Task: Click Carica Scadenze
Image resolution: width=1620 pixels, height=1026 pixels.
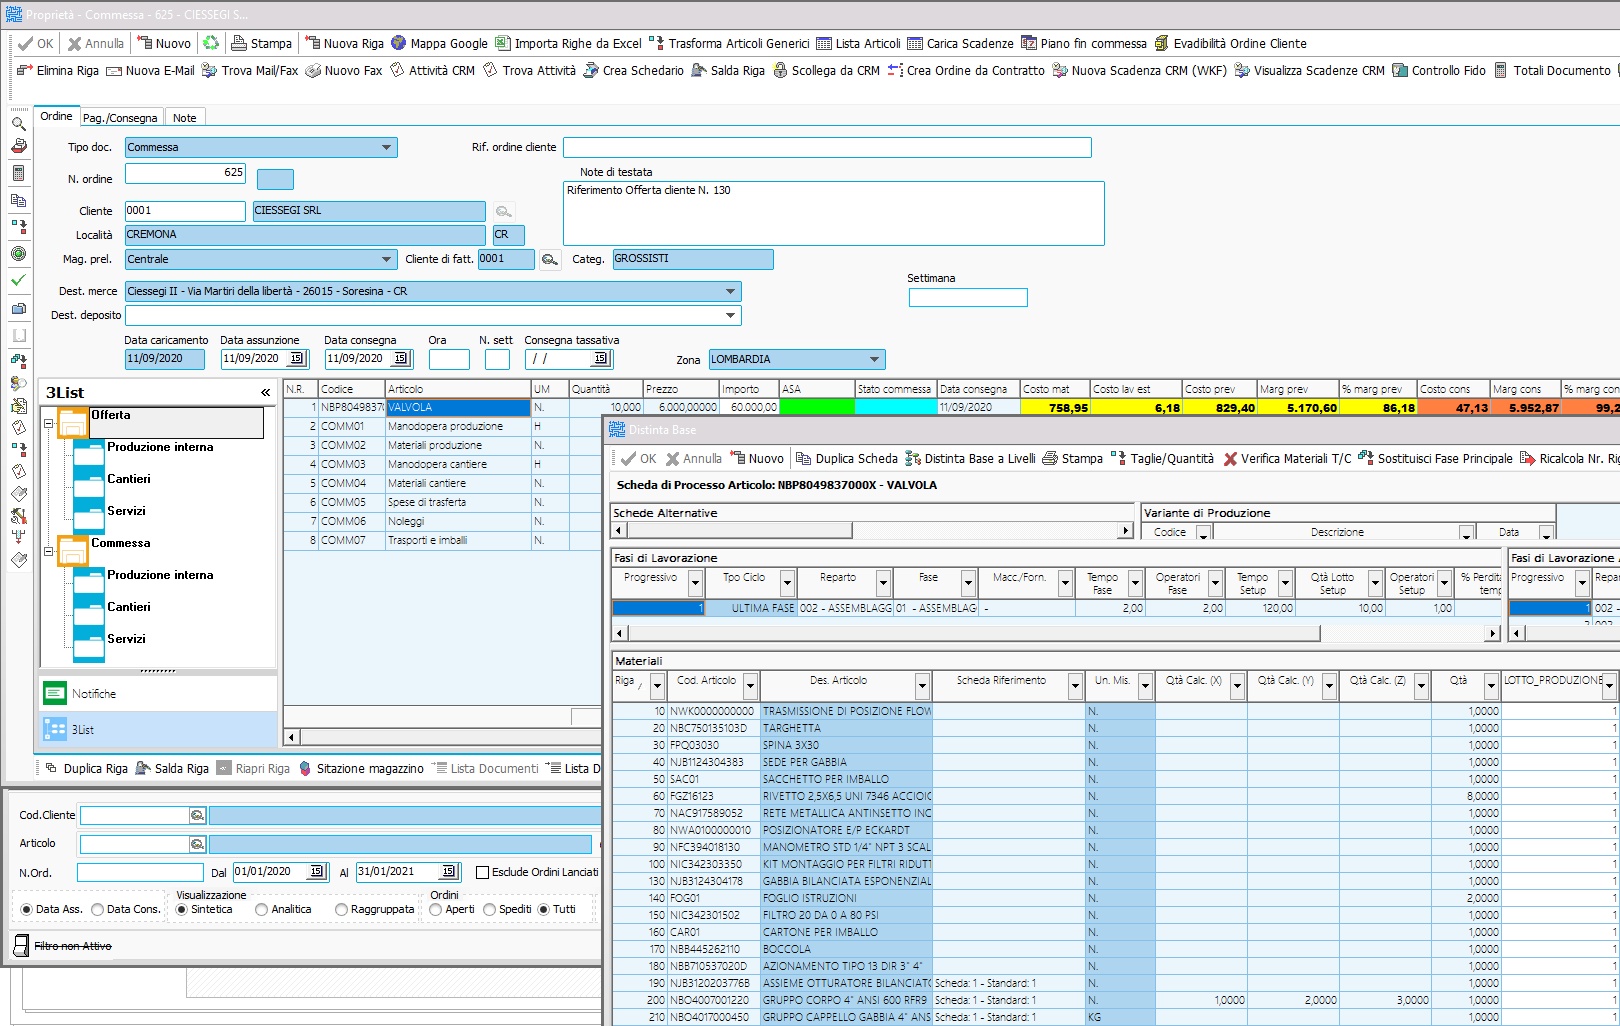Action: [x=960, y=43]
